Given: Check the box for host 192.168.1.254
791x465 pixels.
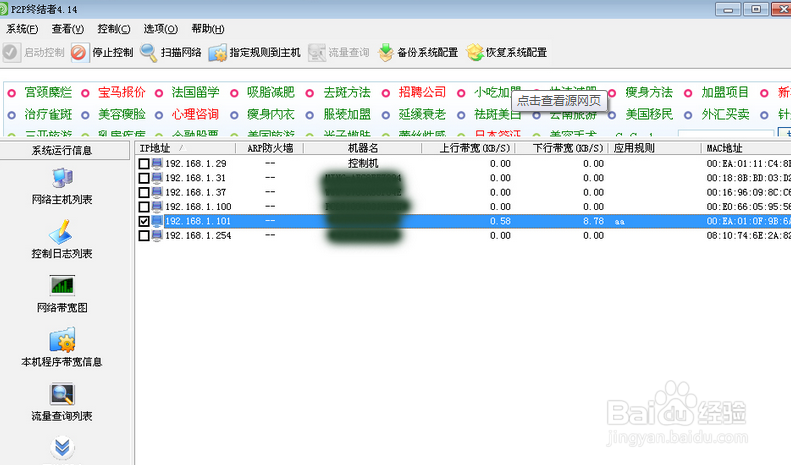Looking at the screenshot, I should point(144,236).
